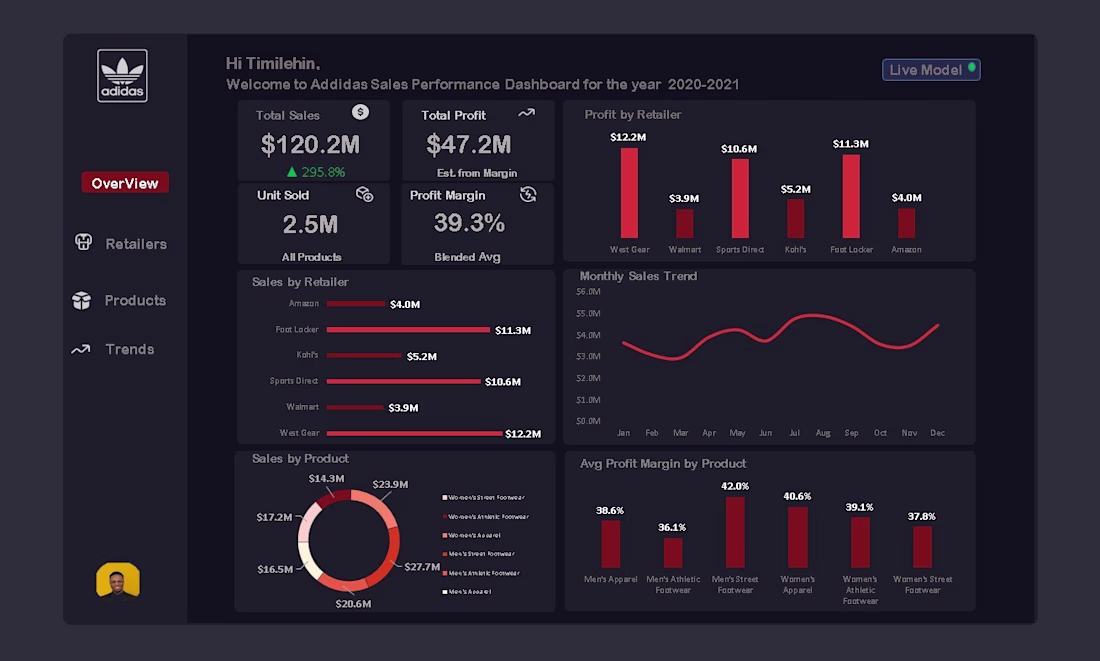This screenshot has height=661, width=1100.
Task: Click the green up triangle by 295.8%
Action: pos(292,171)
